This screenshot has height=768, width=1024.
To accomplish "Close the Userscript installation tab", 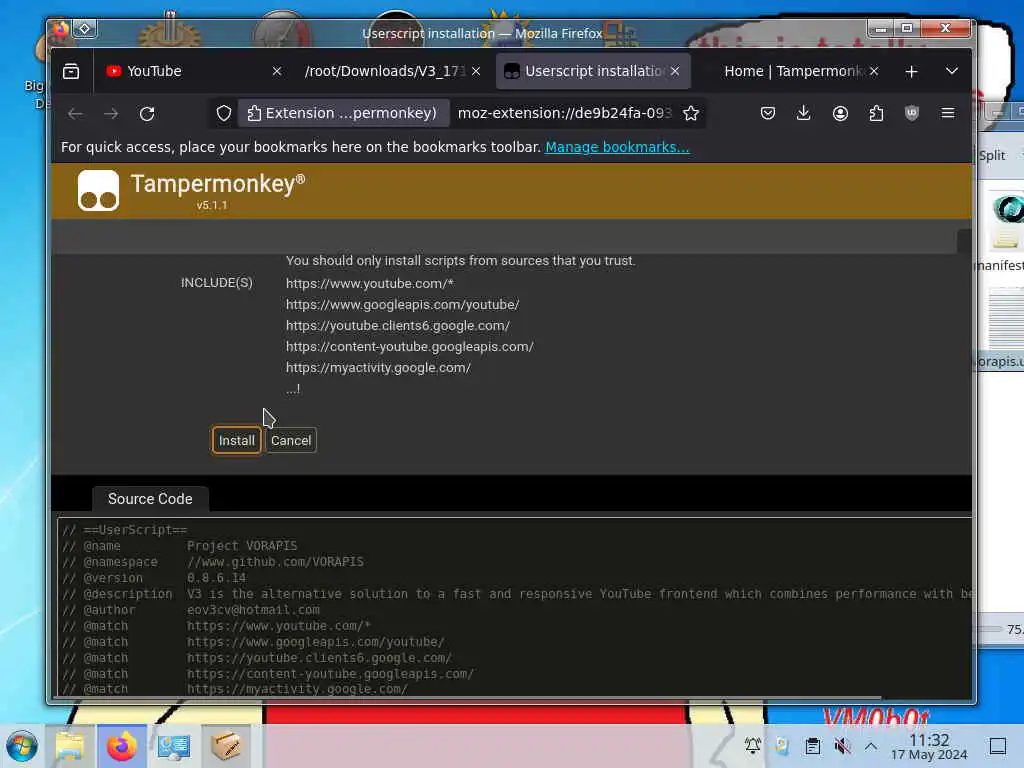I will click(x=675, y=71).
